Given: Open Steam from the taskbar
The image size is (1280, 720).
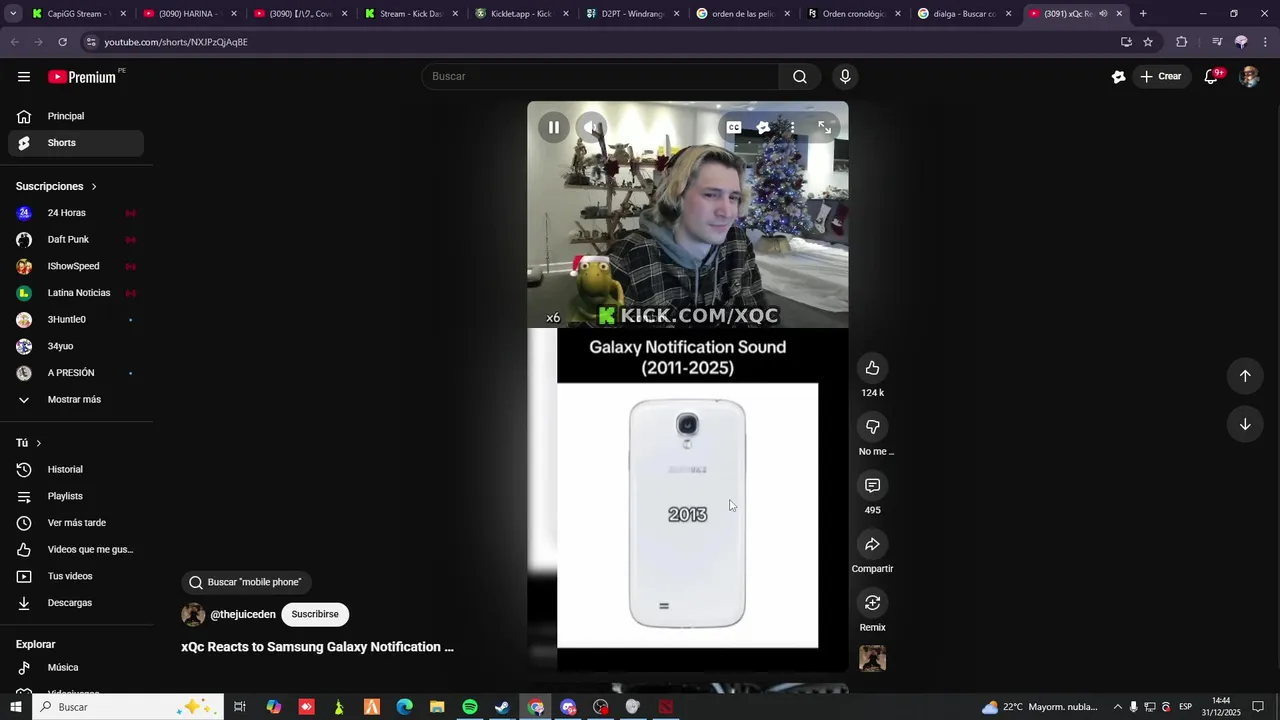Looking at the screenshot, I should (x=502, y=707).
